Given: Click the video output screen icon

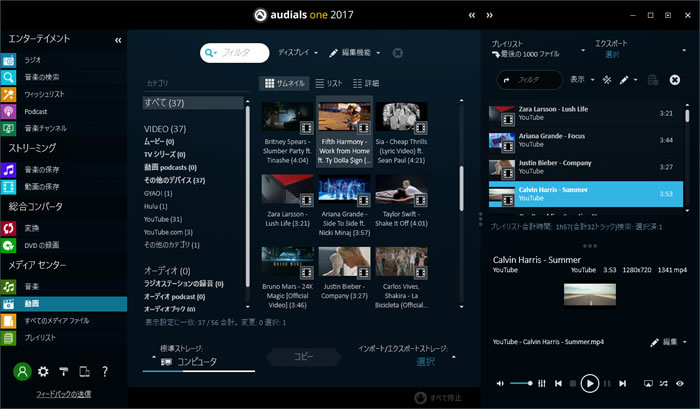Looking at the screenshot, I should pyautogui.click(x=648, y=383).
